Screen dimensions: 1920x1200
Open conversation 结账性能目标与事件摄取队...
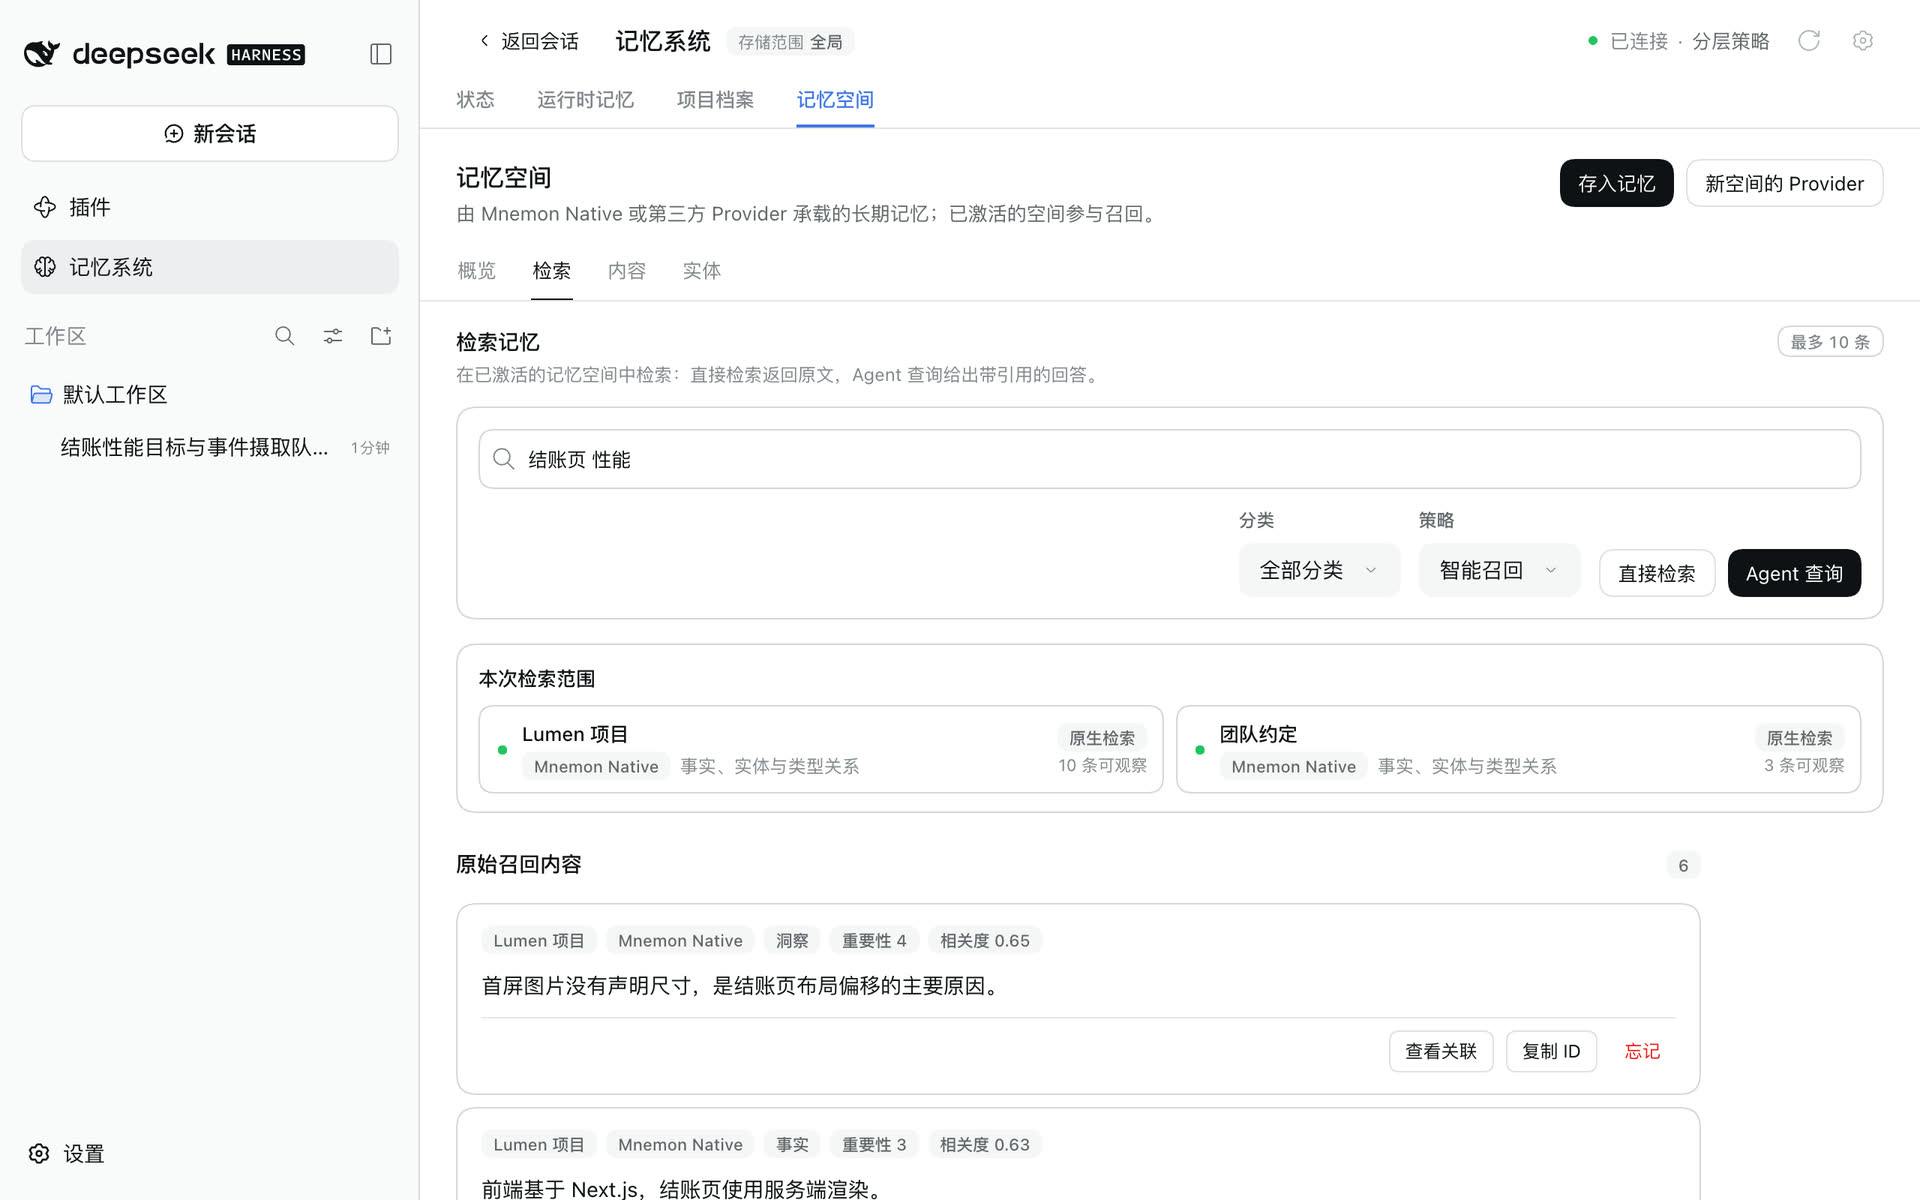pos(210,448)
